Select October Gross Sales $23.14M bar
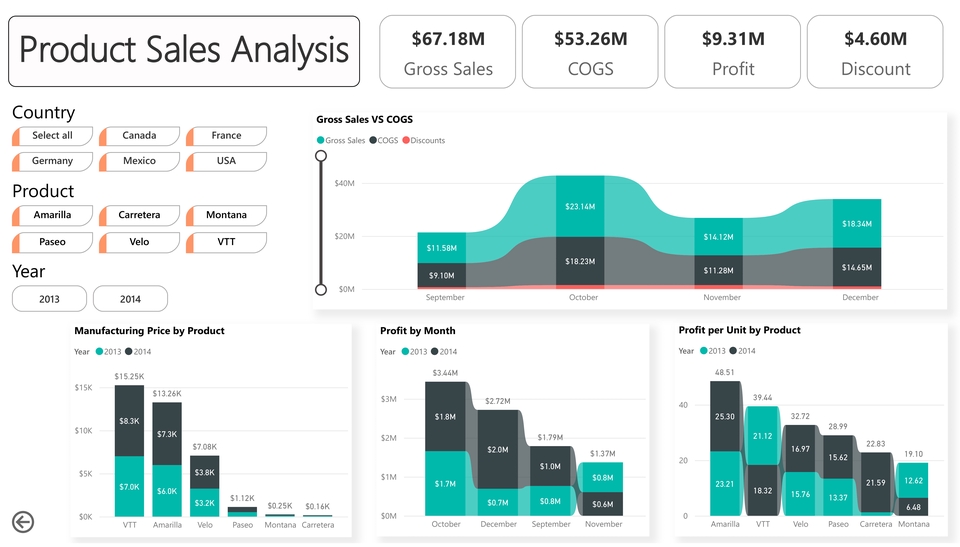Viewport: 960px width, 547px height. pyautogui.click(x=580, y=206)
